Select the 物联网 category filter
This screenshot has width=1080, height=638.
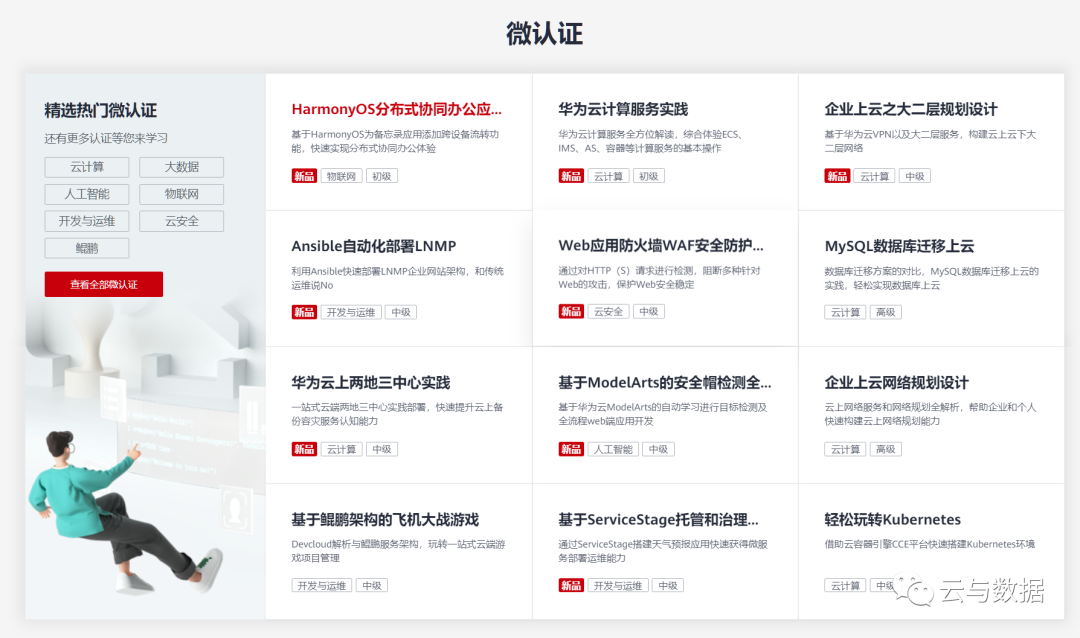click(x=180, y=194)
